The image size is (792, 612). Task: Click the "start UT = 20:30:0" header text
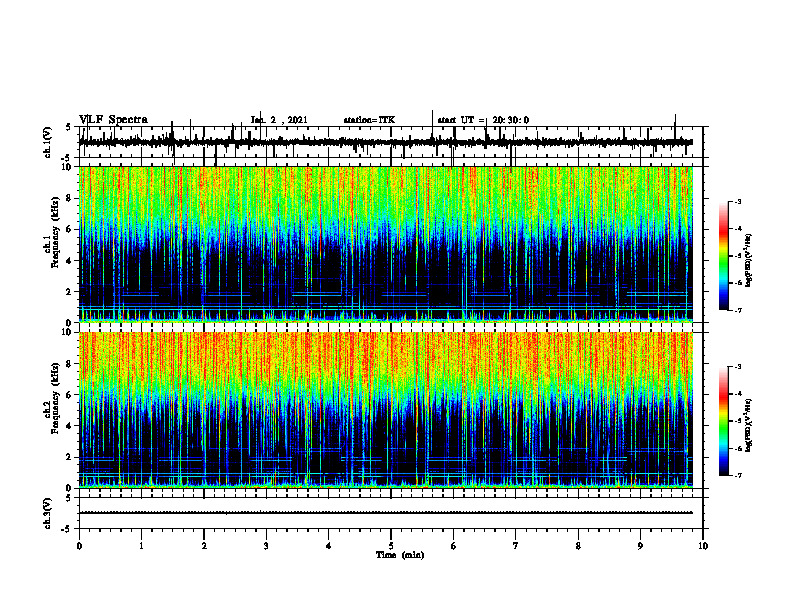(x=483, y=120)
